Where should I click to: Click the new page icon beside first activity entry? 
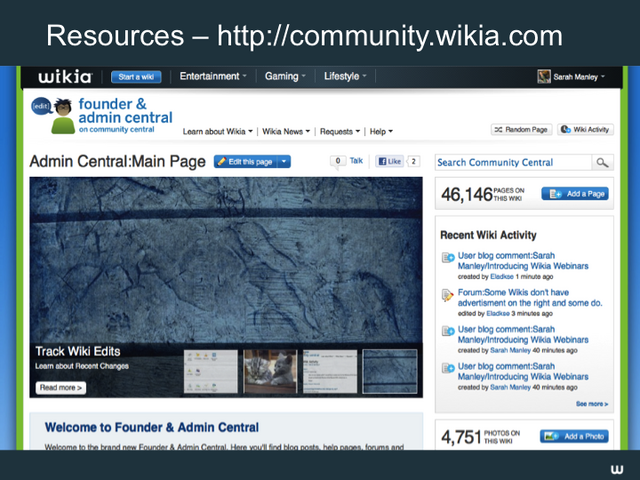[x=448, y=258]
